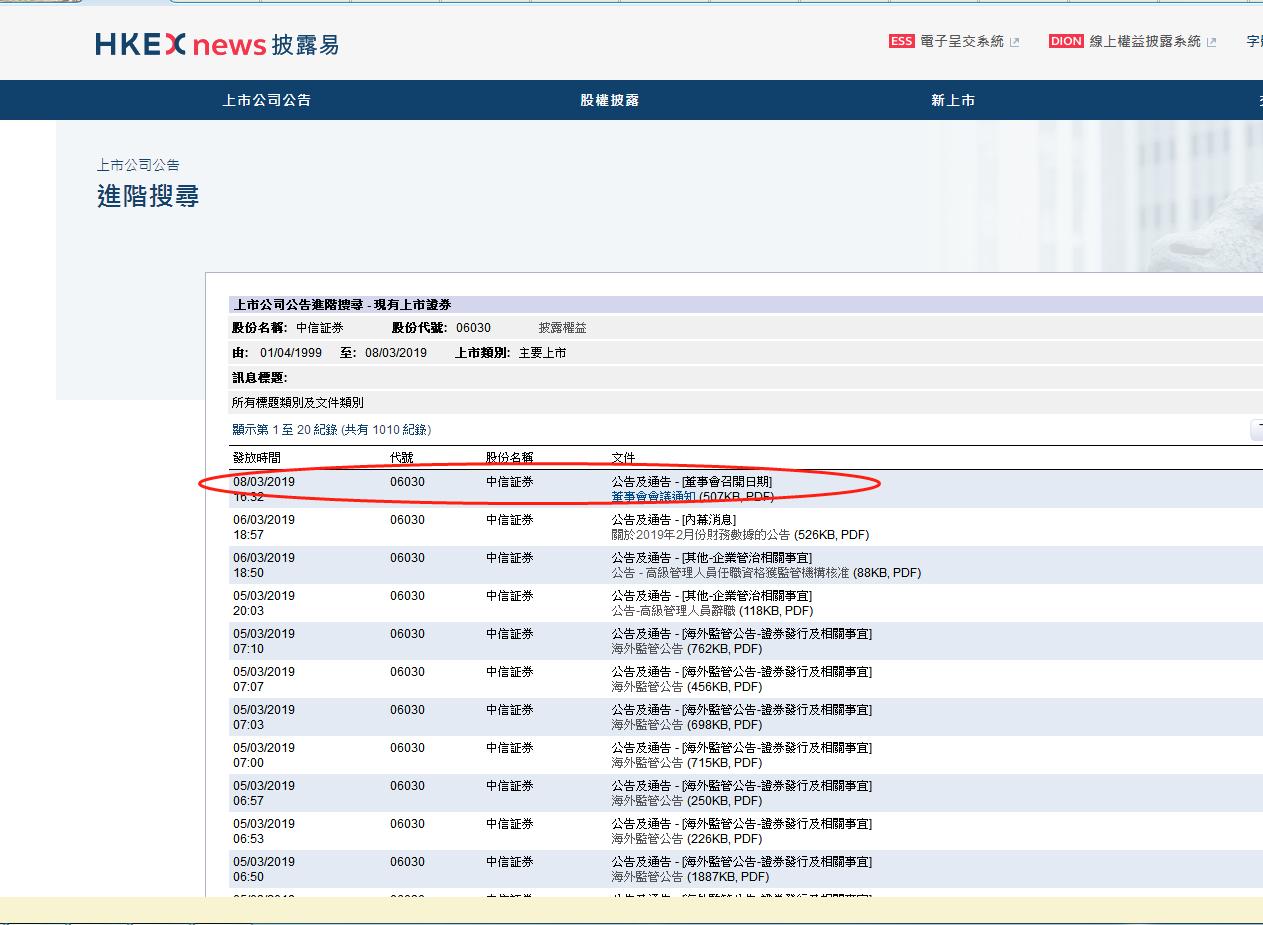Open the 股權披露 navigation menu

point(609,100)
